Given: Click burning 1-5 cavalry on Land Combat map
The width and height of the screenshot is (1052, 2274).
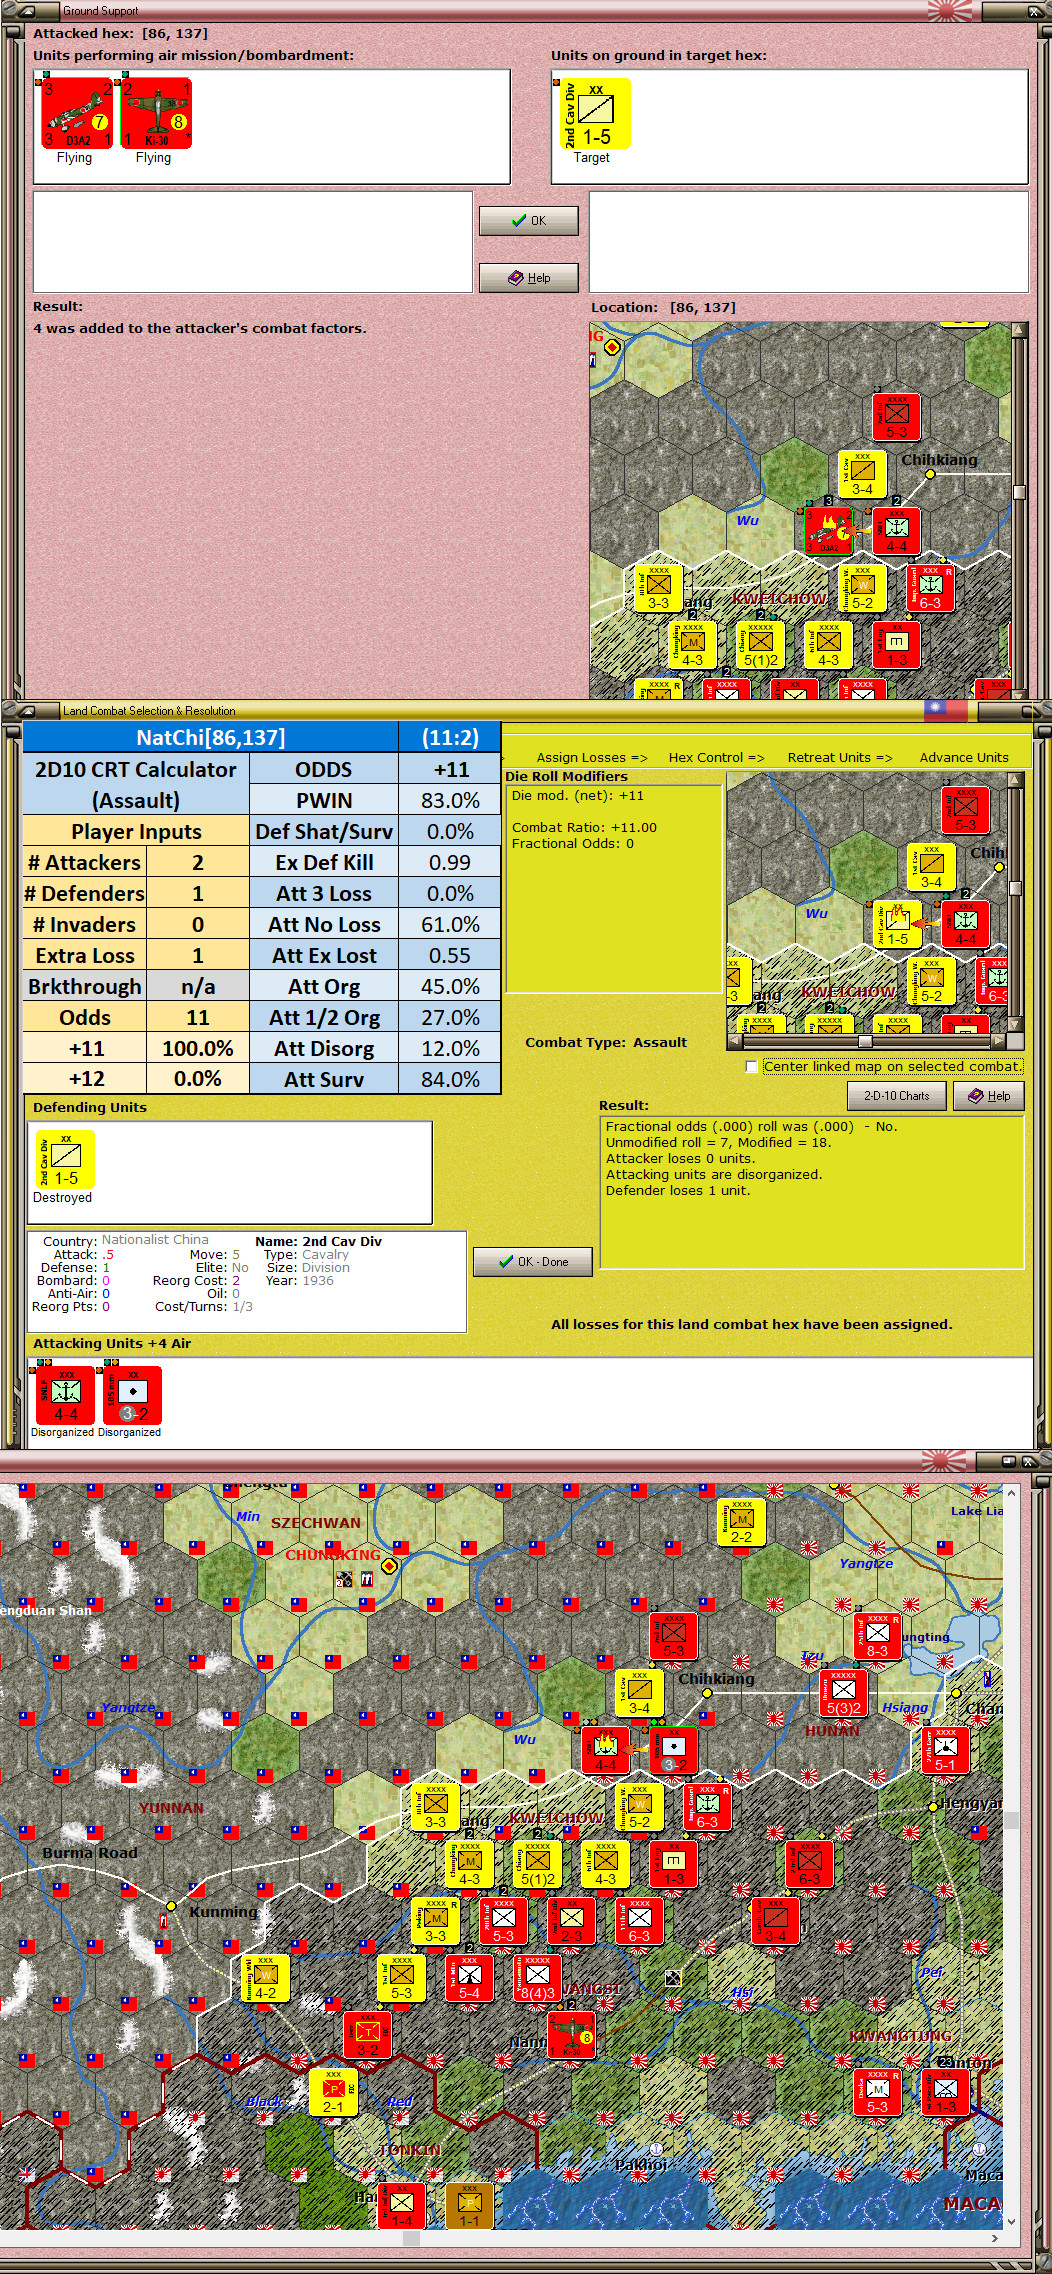Looking at the screenshot, I should (897, 924).
